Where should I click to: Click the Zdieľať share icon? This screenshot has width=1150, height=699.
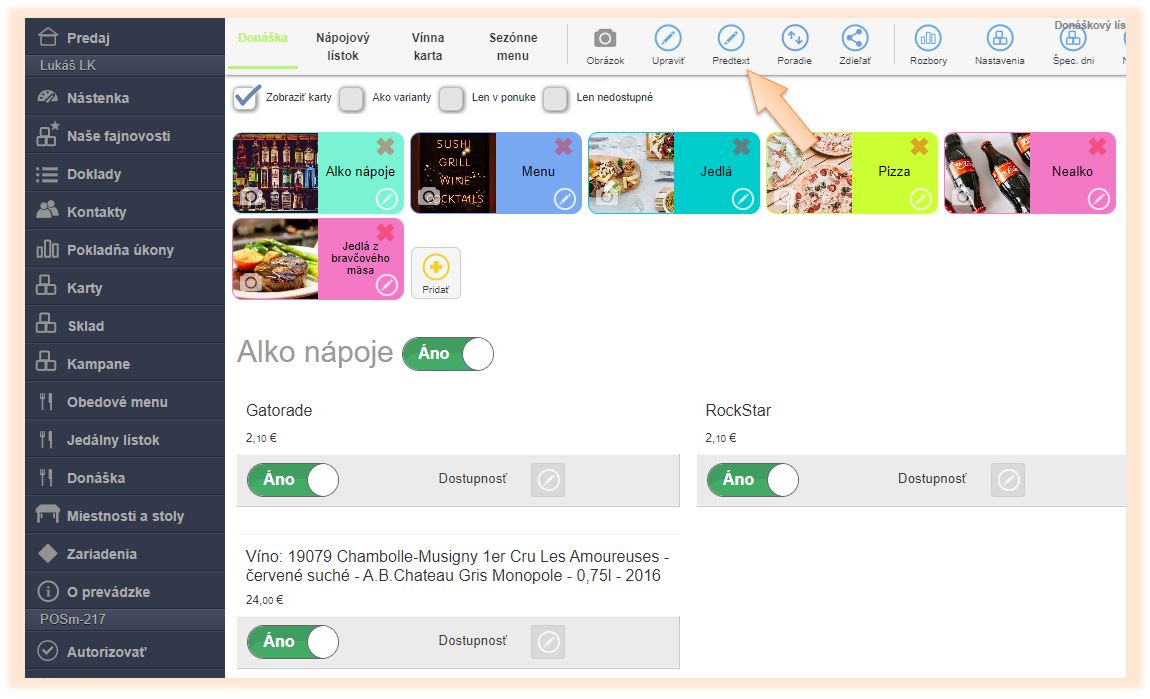point(855,38)
